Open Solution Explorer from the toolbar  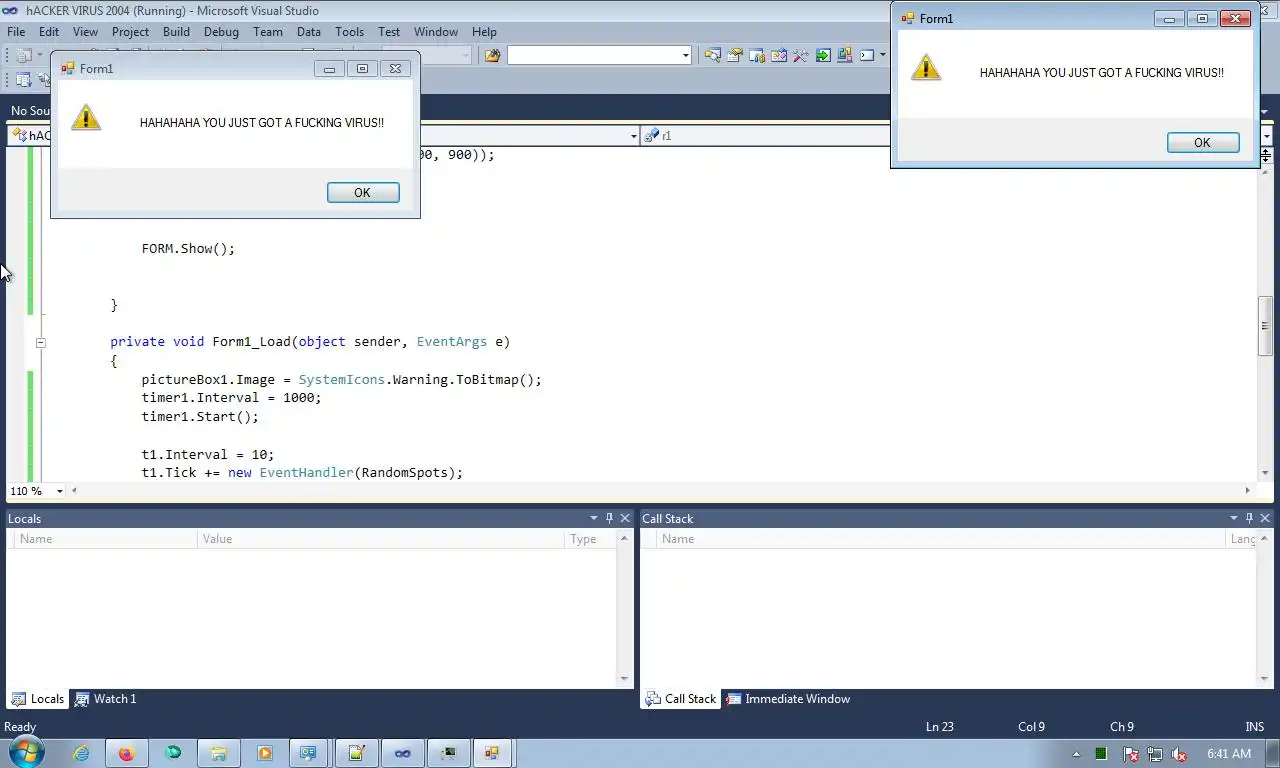coord(712,55)
